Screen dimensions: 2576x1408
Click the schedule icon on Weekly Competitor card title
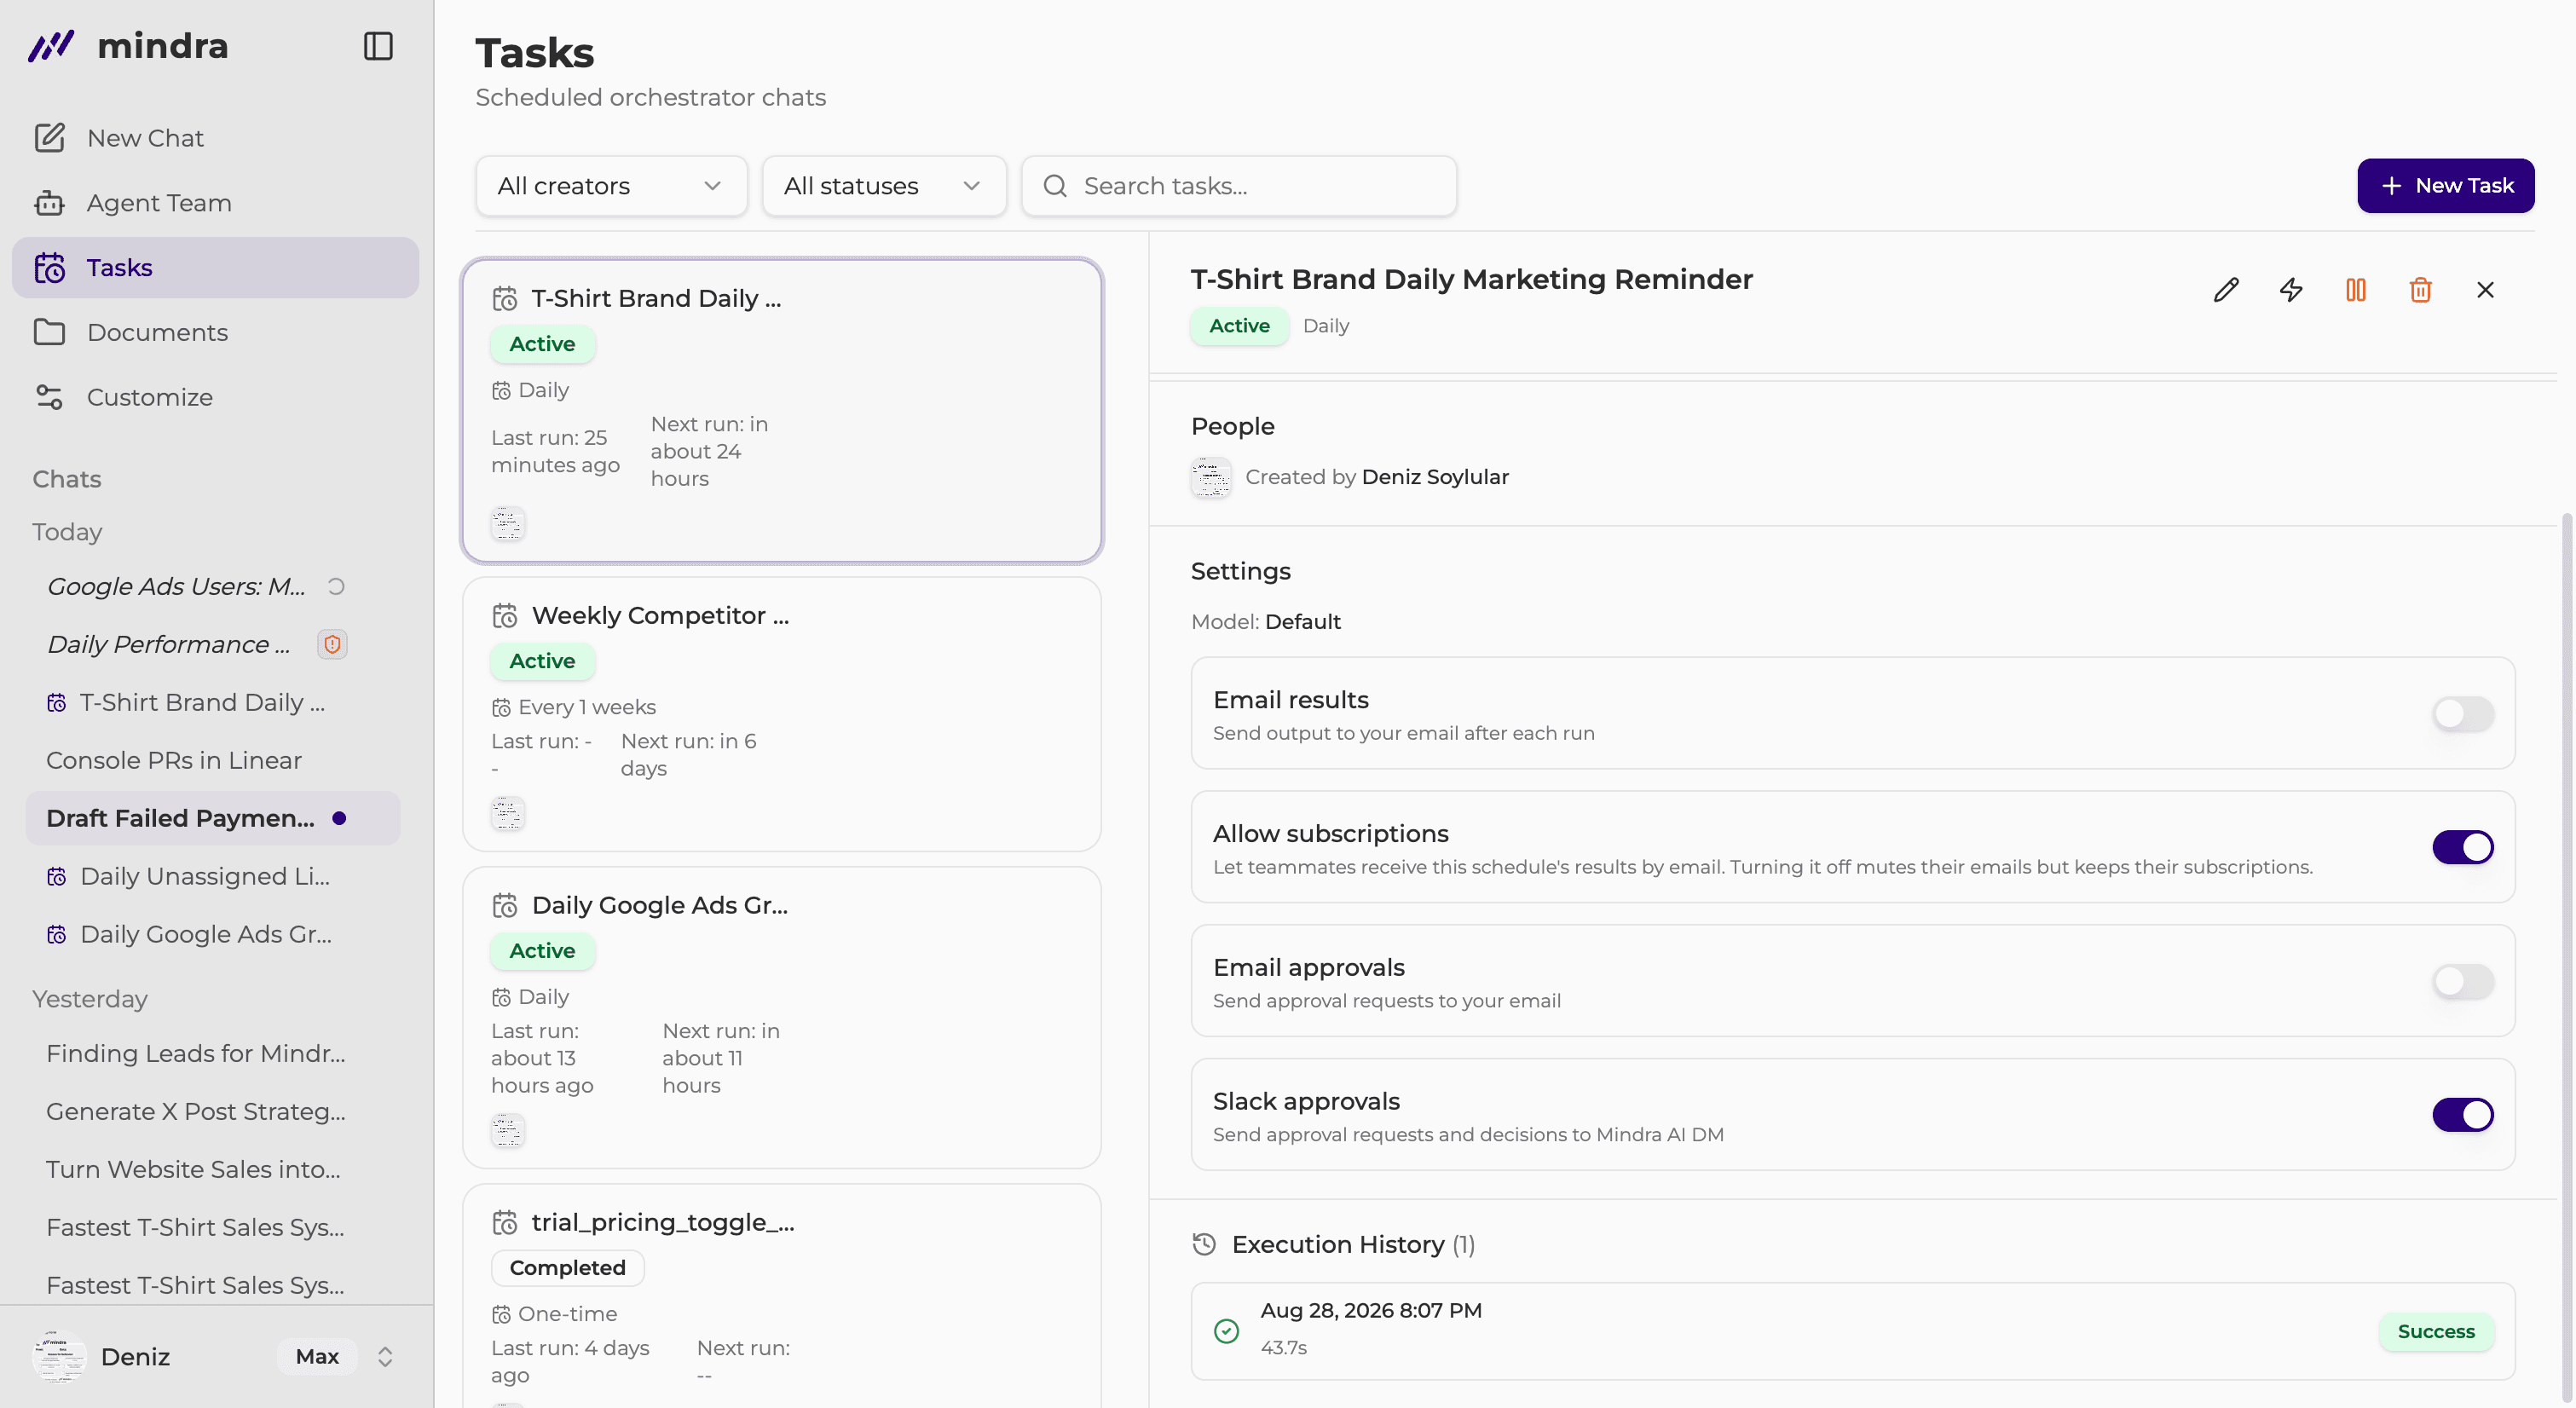pyautogui.click(x=505, y=616)
